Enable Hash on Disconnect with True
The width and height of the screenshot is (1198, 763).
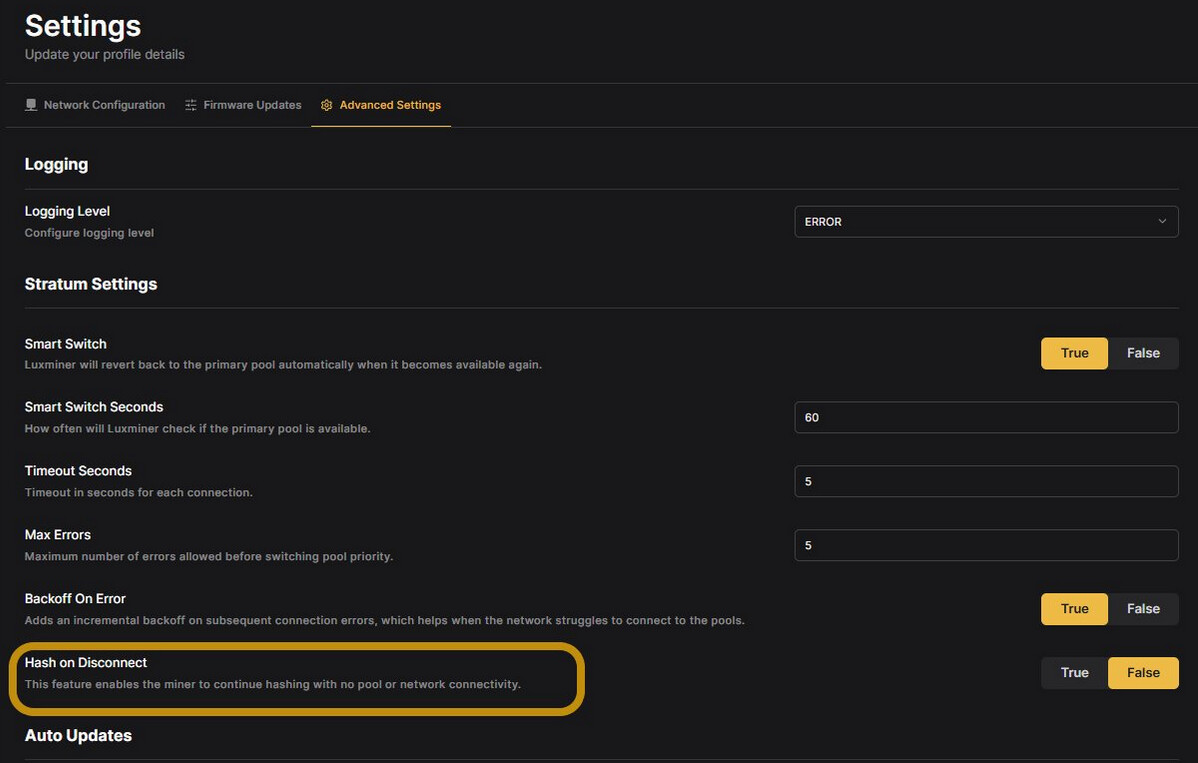[x=1074, y=673]
